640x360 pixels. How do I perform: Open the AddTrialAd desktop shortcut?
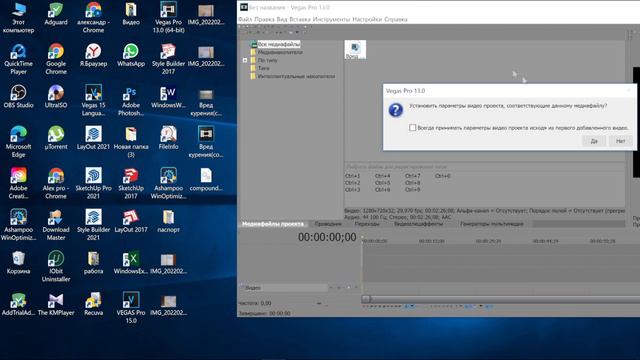pyautogui.click(x=18, y=304)
